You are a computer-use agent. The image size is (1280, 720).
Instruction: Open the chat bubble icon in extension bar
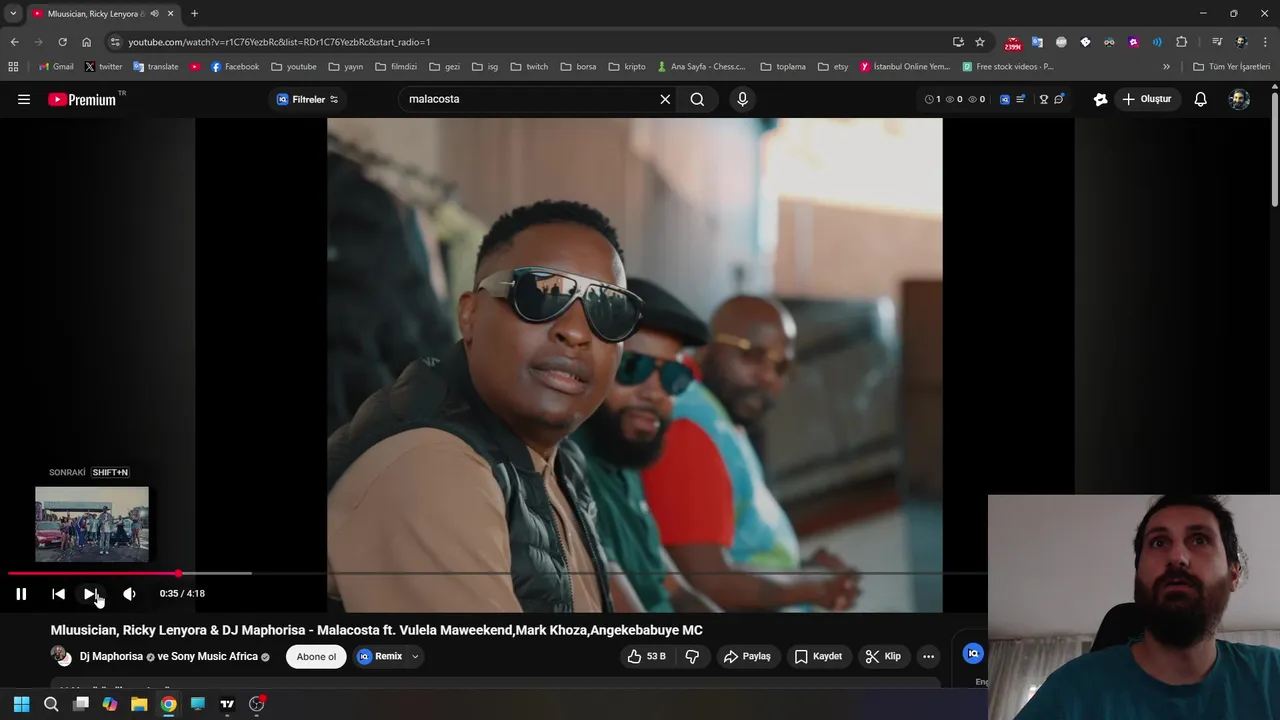pyautogui.click(x=1059, y=99)
